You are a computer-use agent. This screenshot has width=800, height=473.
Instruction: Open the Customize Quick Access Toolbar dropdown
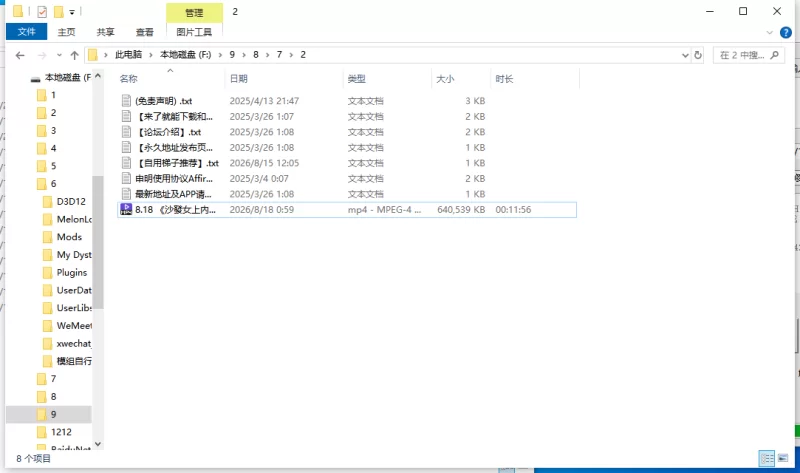(72, 12)
